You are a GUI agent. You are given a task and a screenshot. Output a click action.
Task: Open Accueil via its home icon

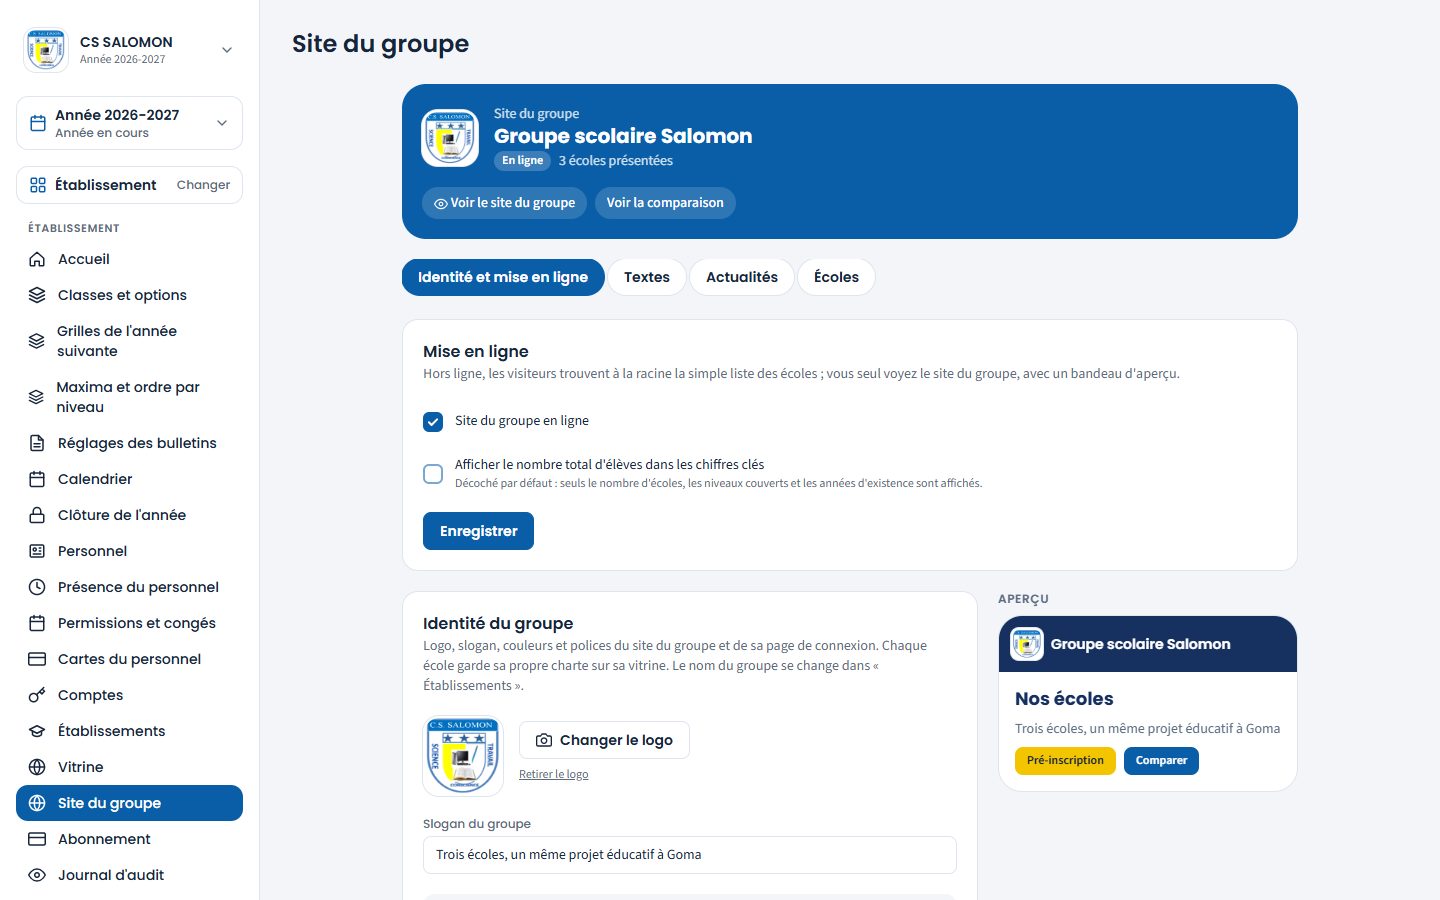coord(37,259)
